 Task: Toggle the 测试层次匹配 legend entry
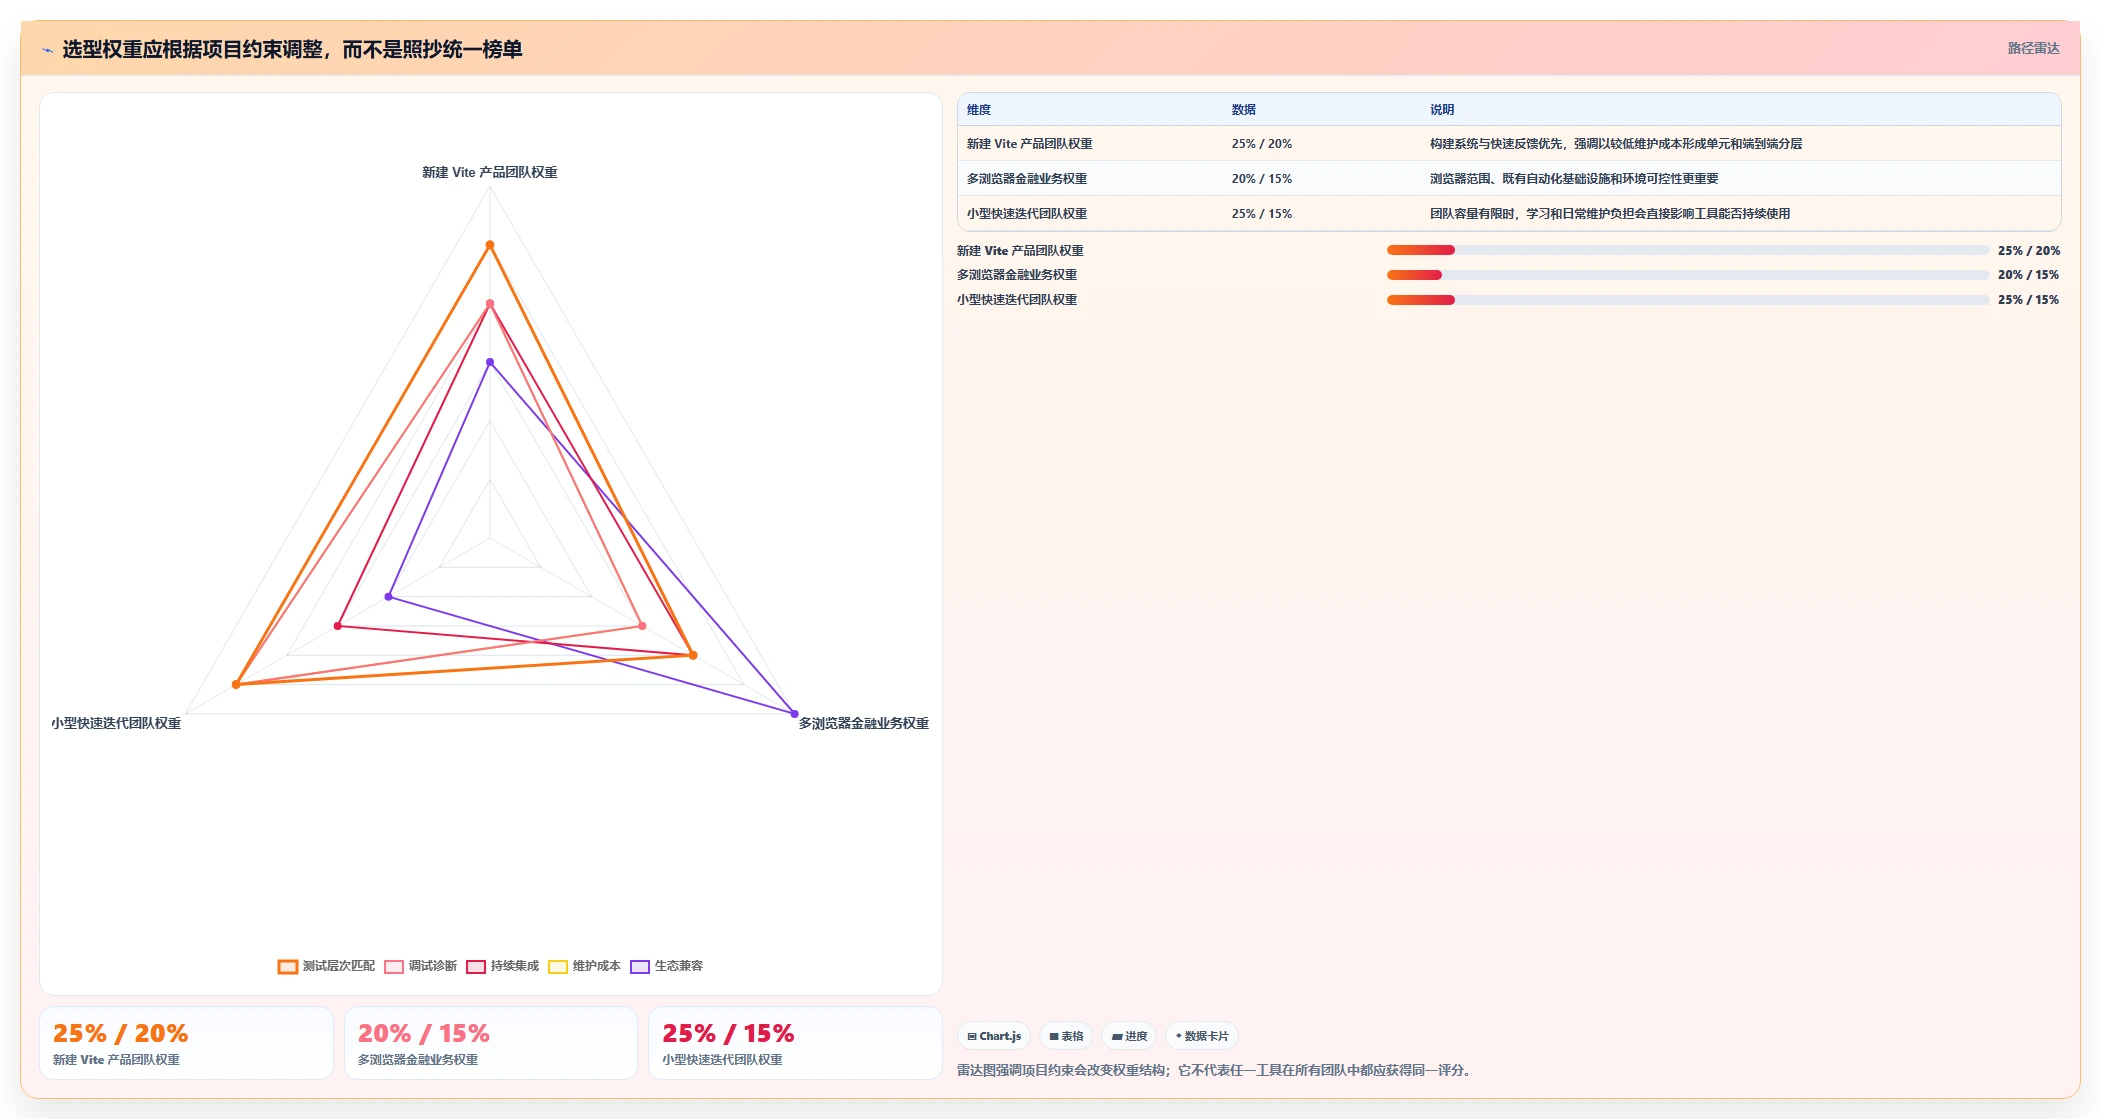326,966
